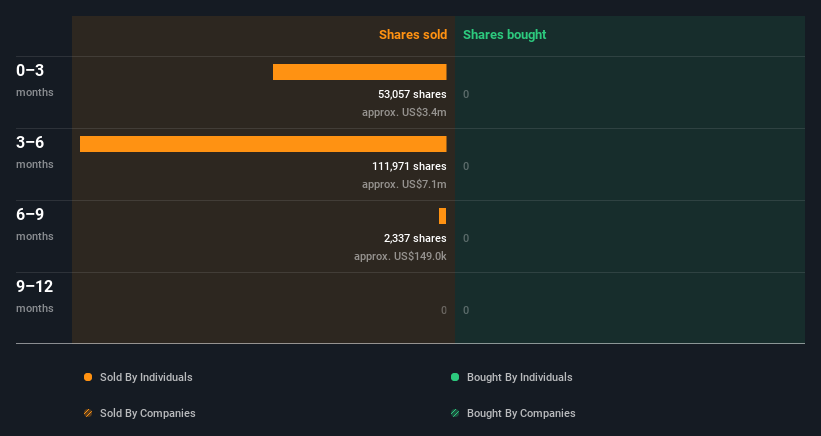Image resolution: width=821 pixels, height=436 pixels.
Task: Select the Shares bought column header
Action: coord(504,35)
